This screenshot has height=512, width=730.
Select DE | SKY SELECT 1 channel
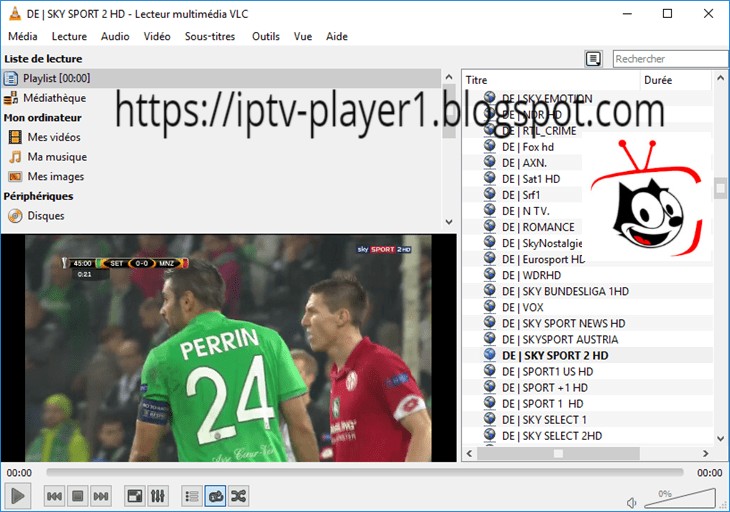coord(545,420)
